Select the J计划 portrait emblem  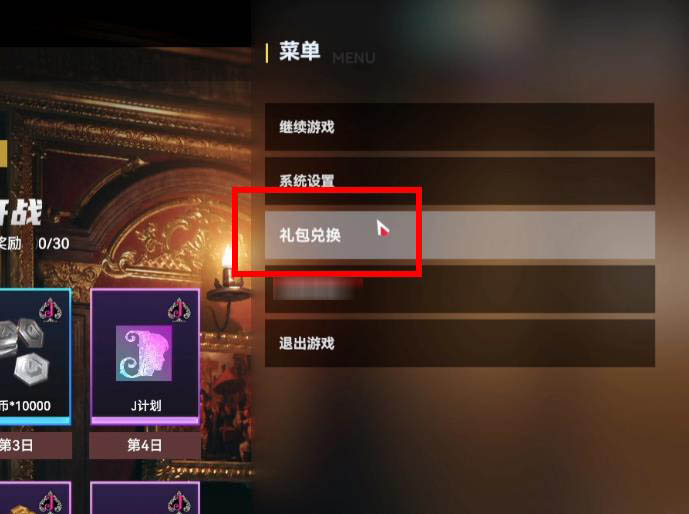pos(144,353)
